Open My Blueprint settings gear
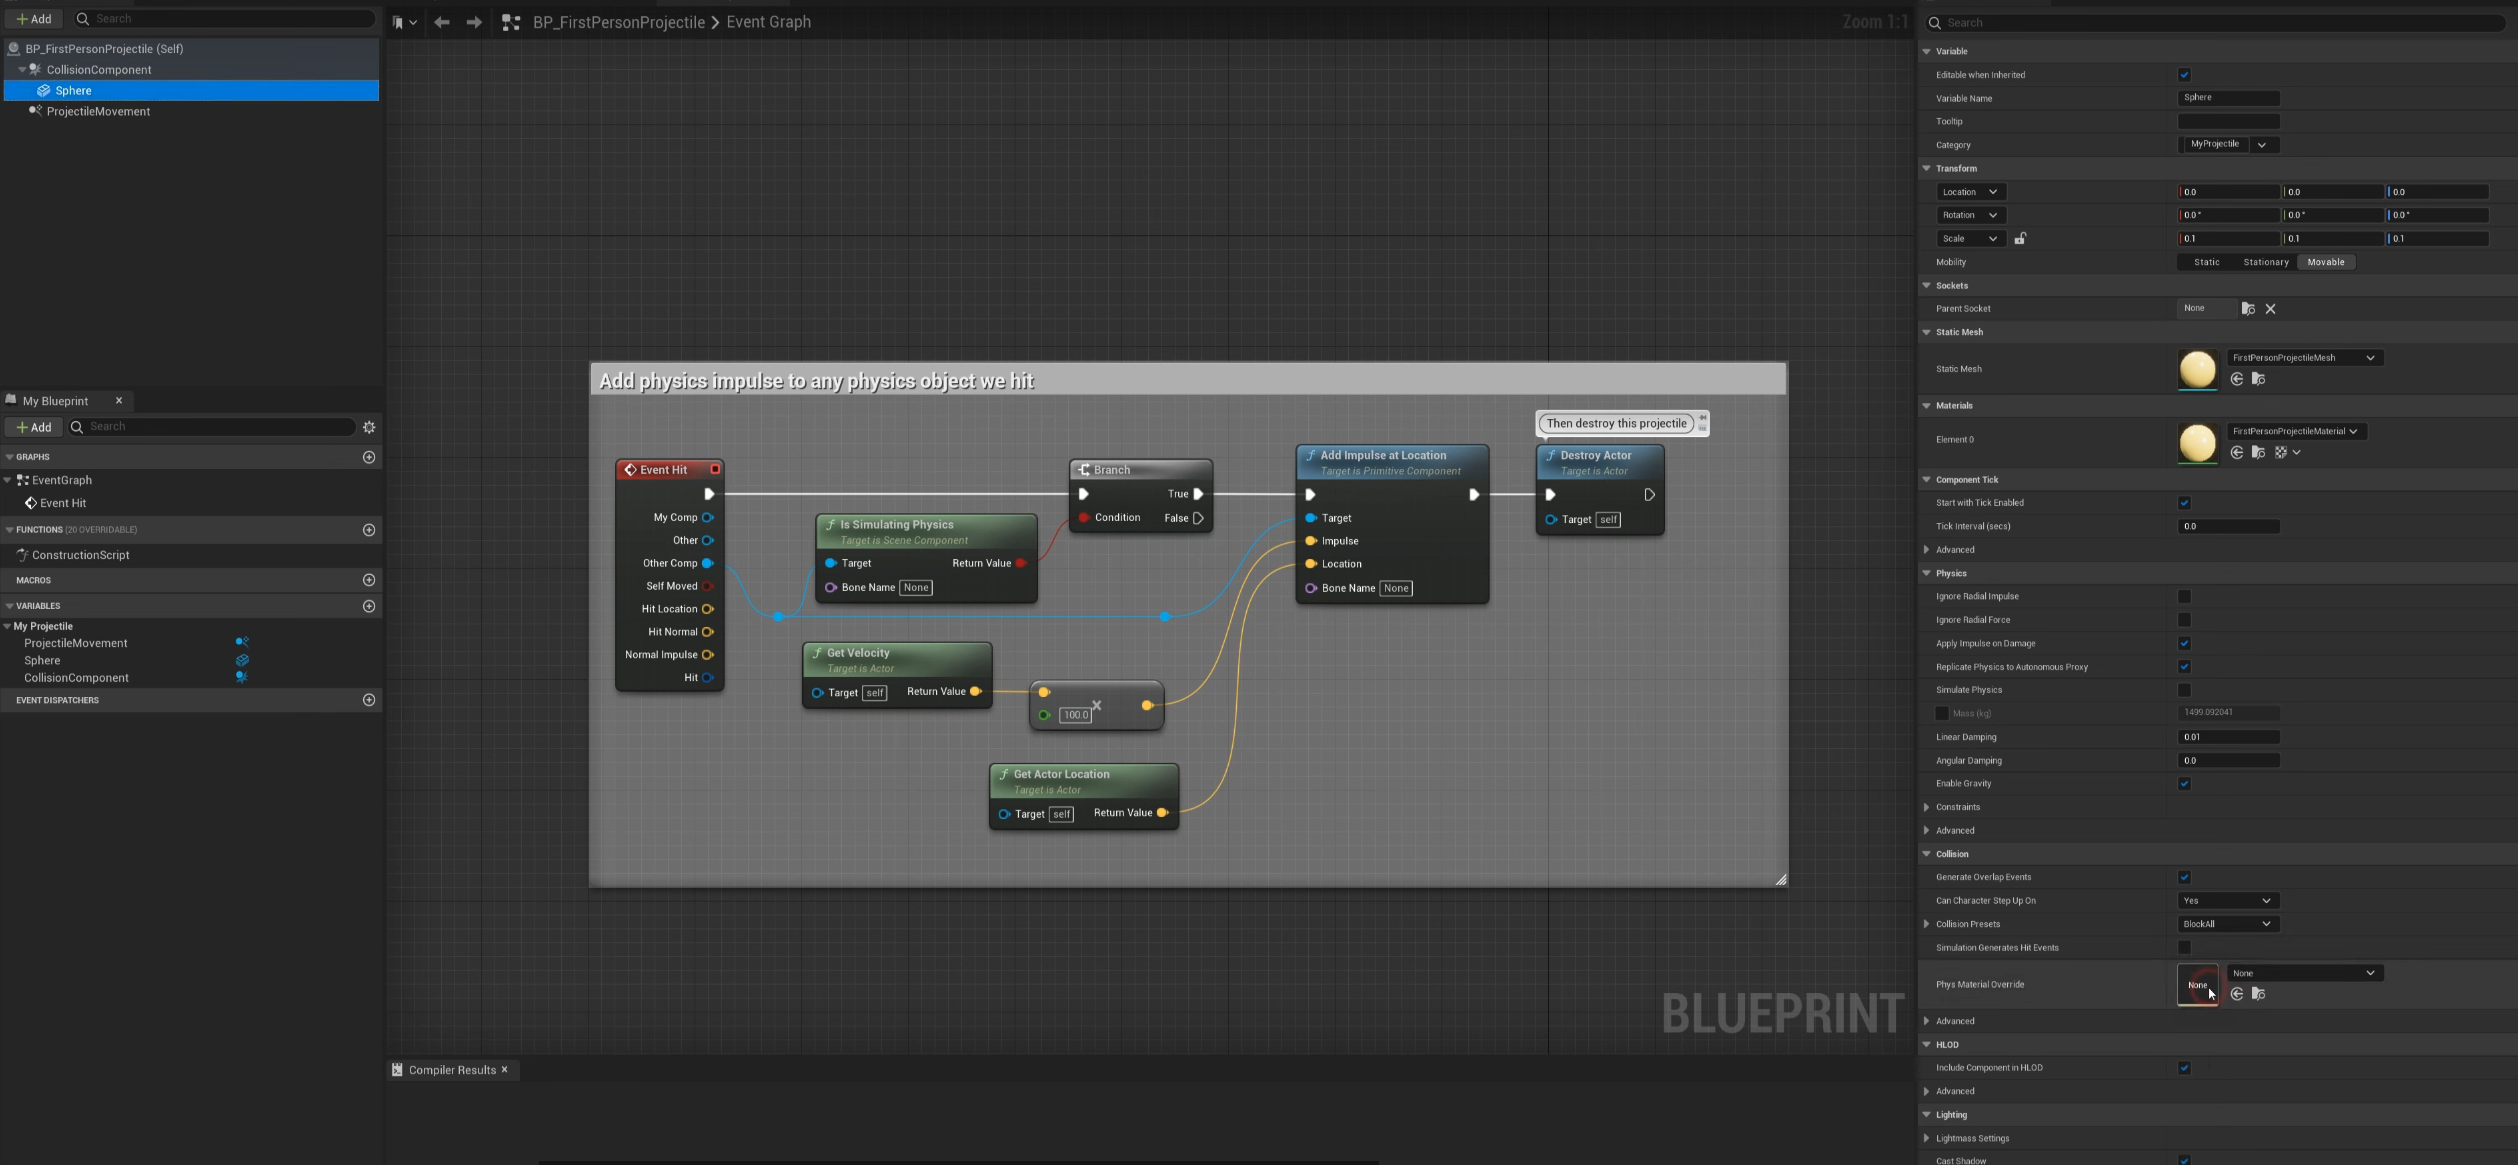 (x=369, y=427)
